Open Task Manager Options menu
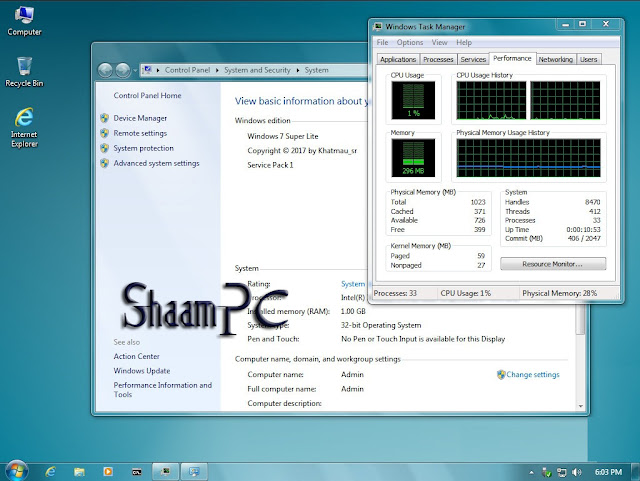Screen dimensions: 640x481 pos(410,42)
